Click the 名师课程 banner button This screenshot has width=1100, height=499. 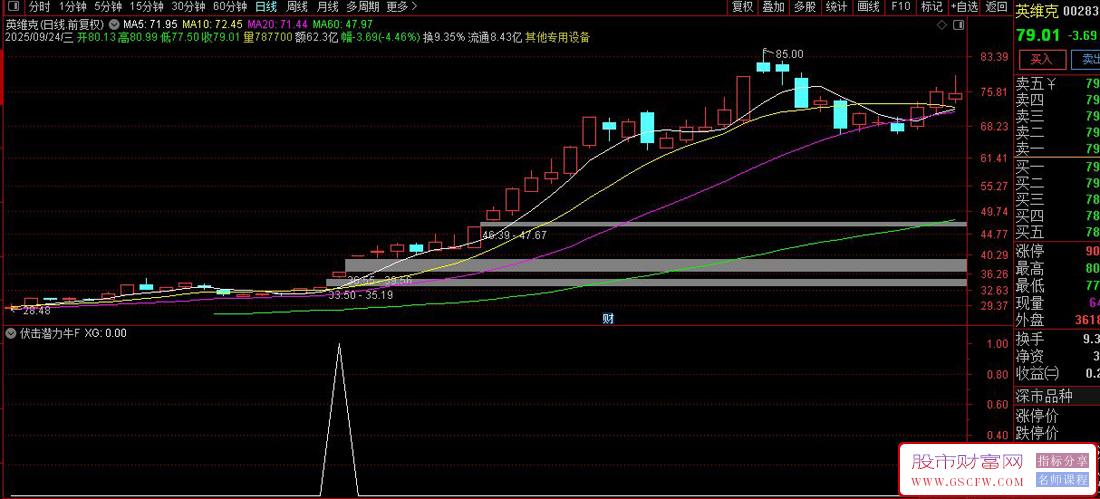[x=1063, y=480]
